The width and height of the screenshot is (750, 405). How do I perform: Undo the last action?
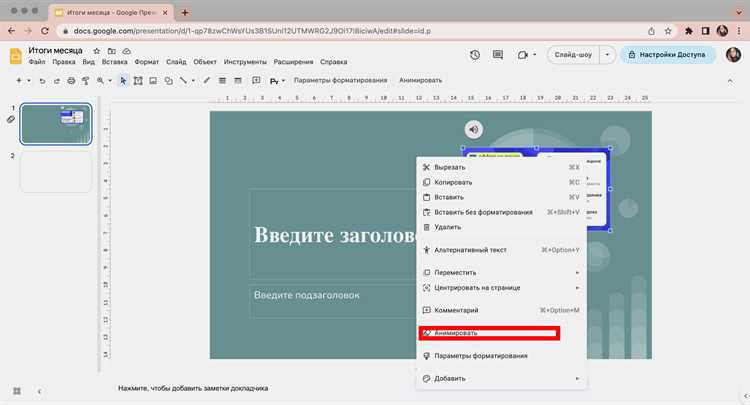[42, 81]
